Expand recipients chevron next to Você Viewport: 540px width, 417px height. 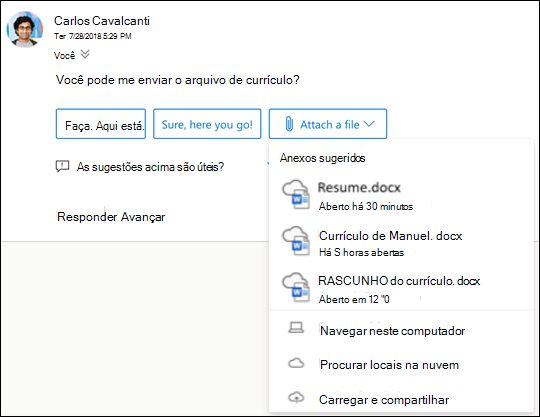click(85, 54)
